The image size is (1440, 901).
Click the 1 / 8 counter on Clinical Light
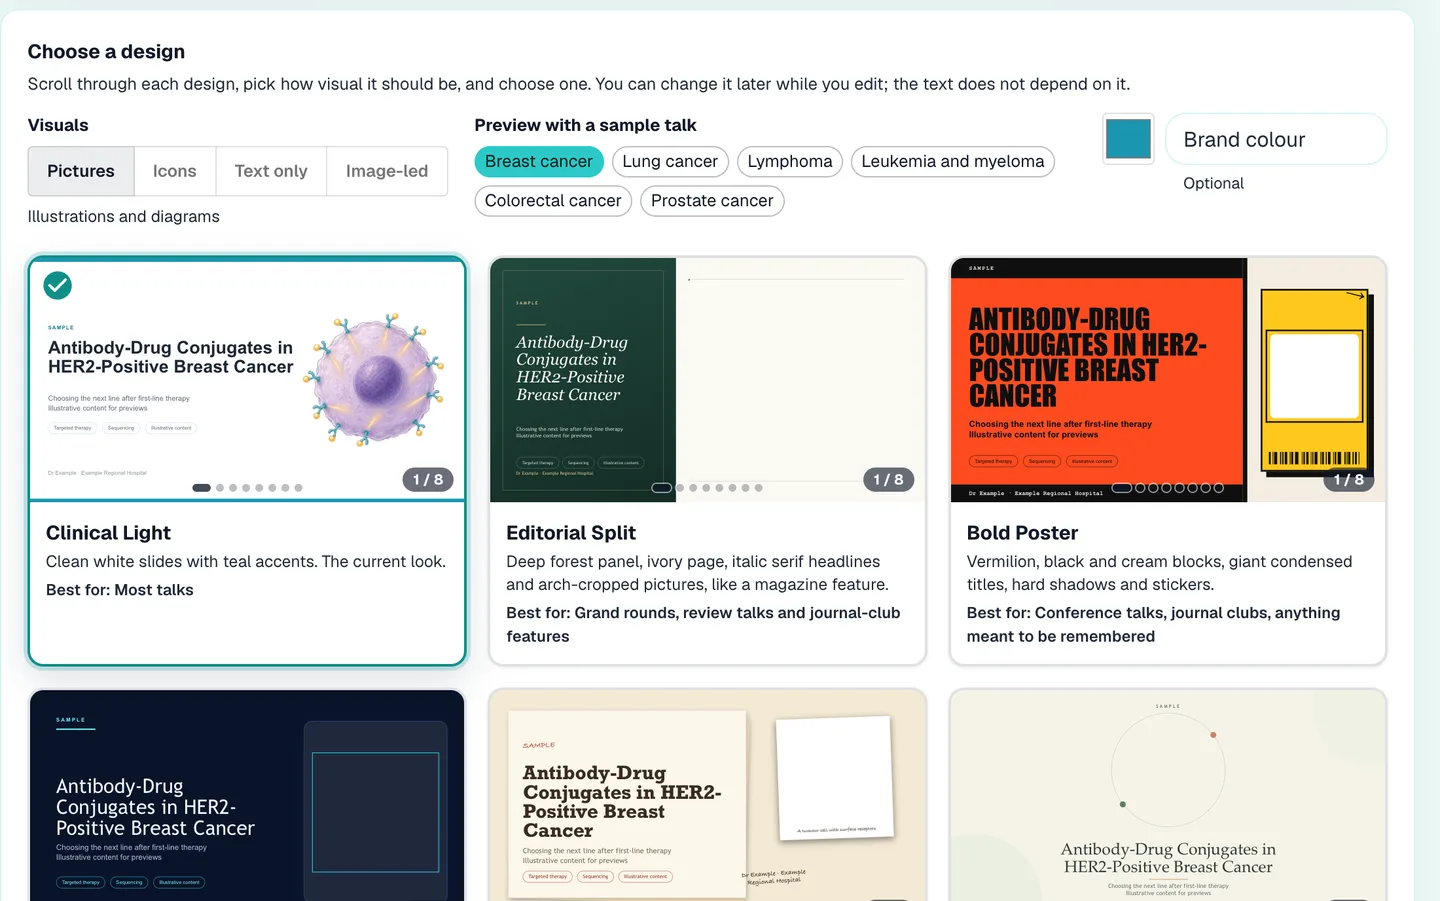(x=428, y=480)
